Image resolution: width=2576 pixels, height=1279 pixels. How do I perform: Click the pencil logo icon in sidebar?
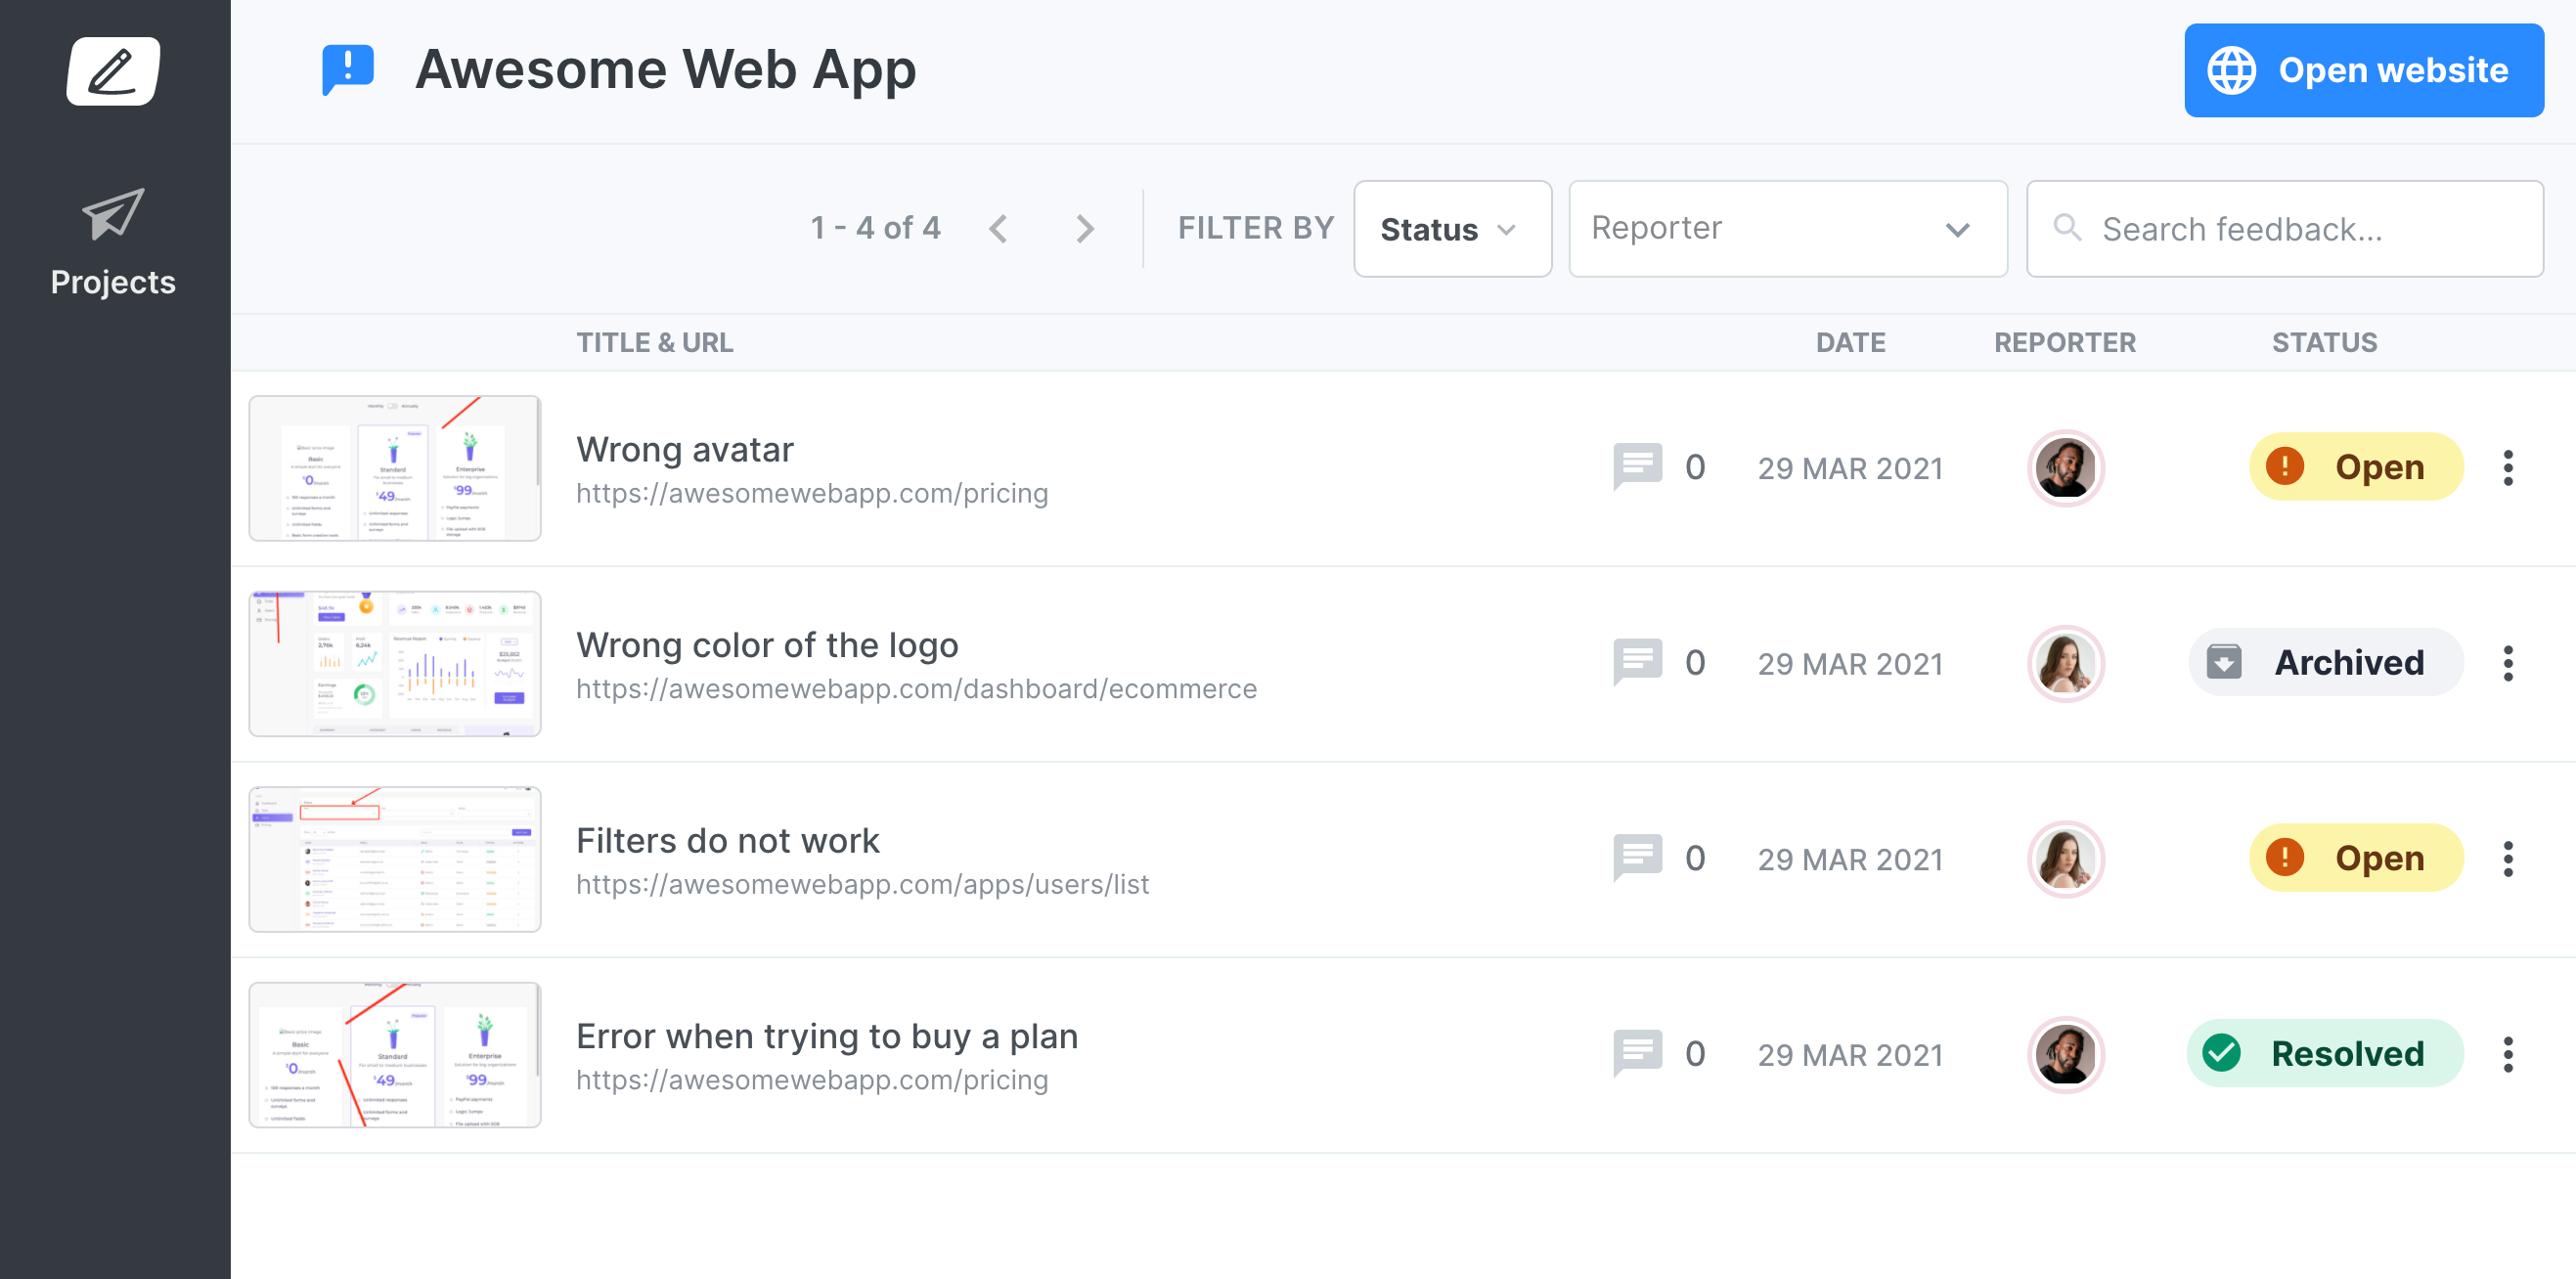pyautogui.click(x=113, y=70)
